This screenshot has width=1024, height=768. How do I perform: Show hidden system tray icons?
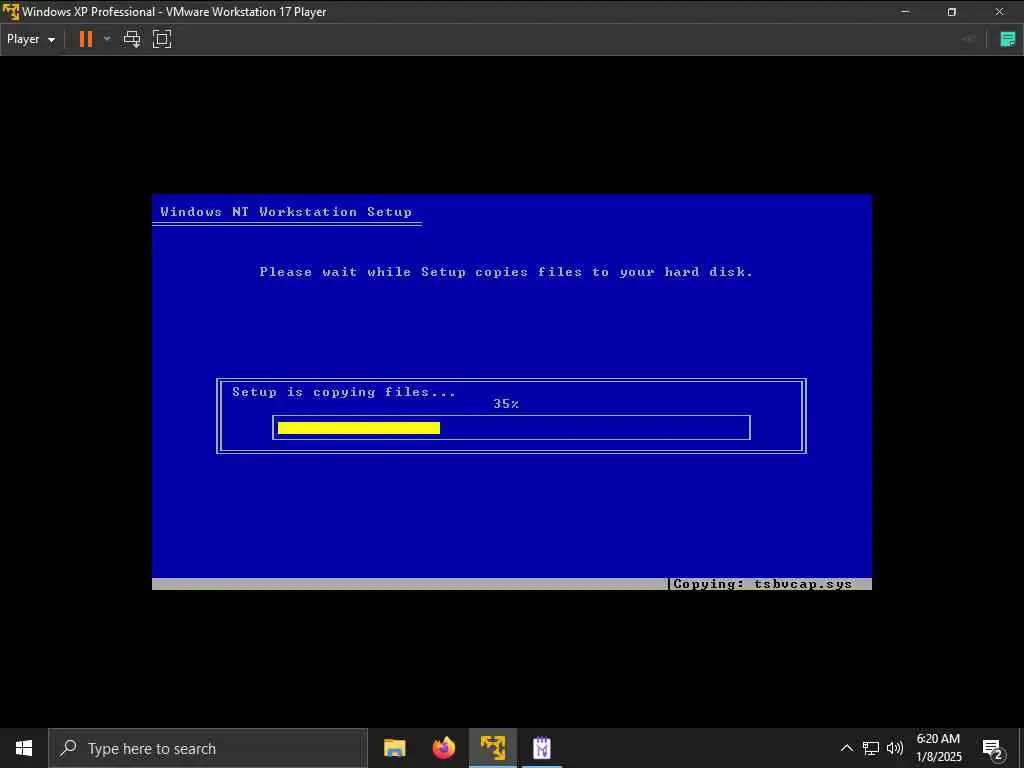(x=846, y=748)
